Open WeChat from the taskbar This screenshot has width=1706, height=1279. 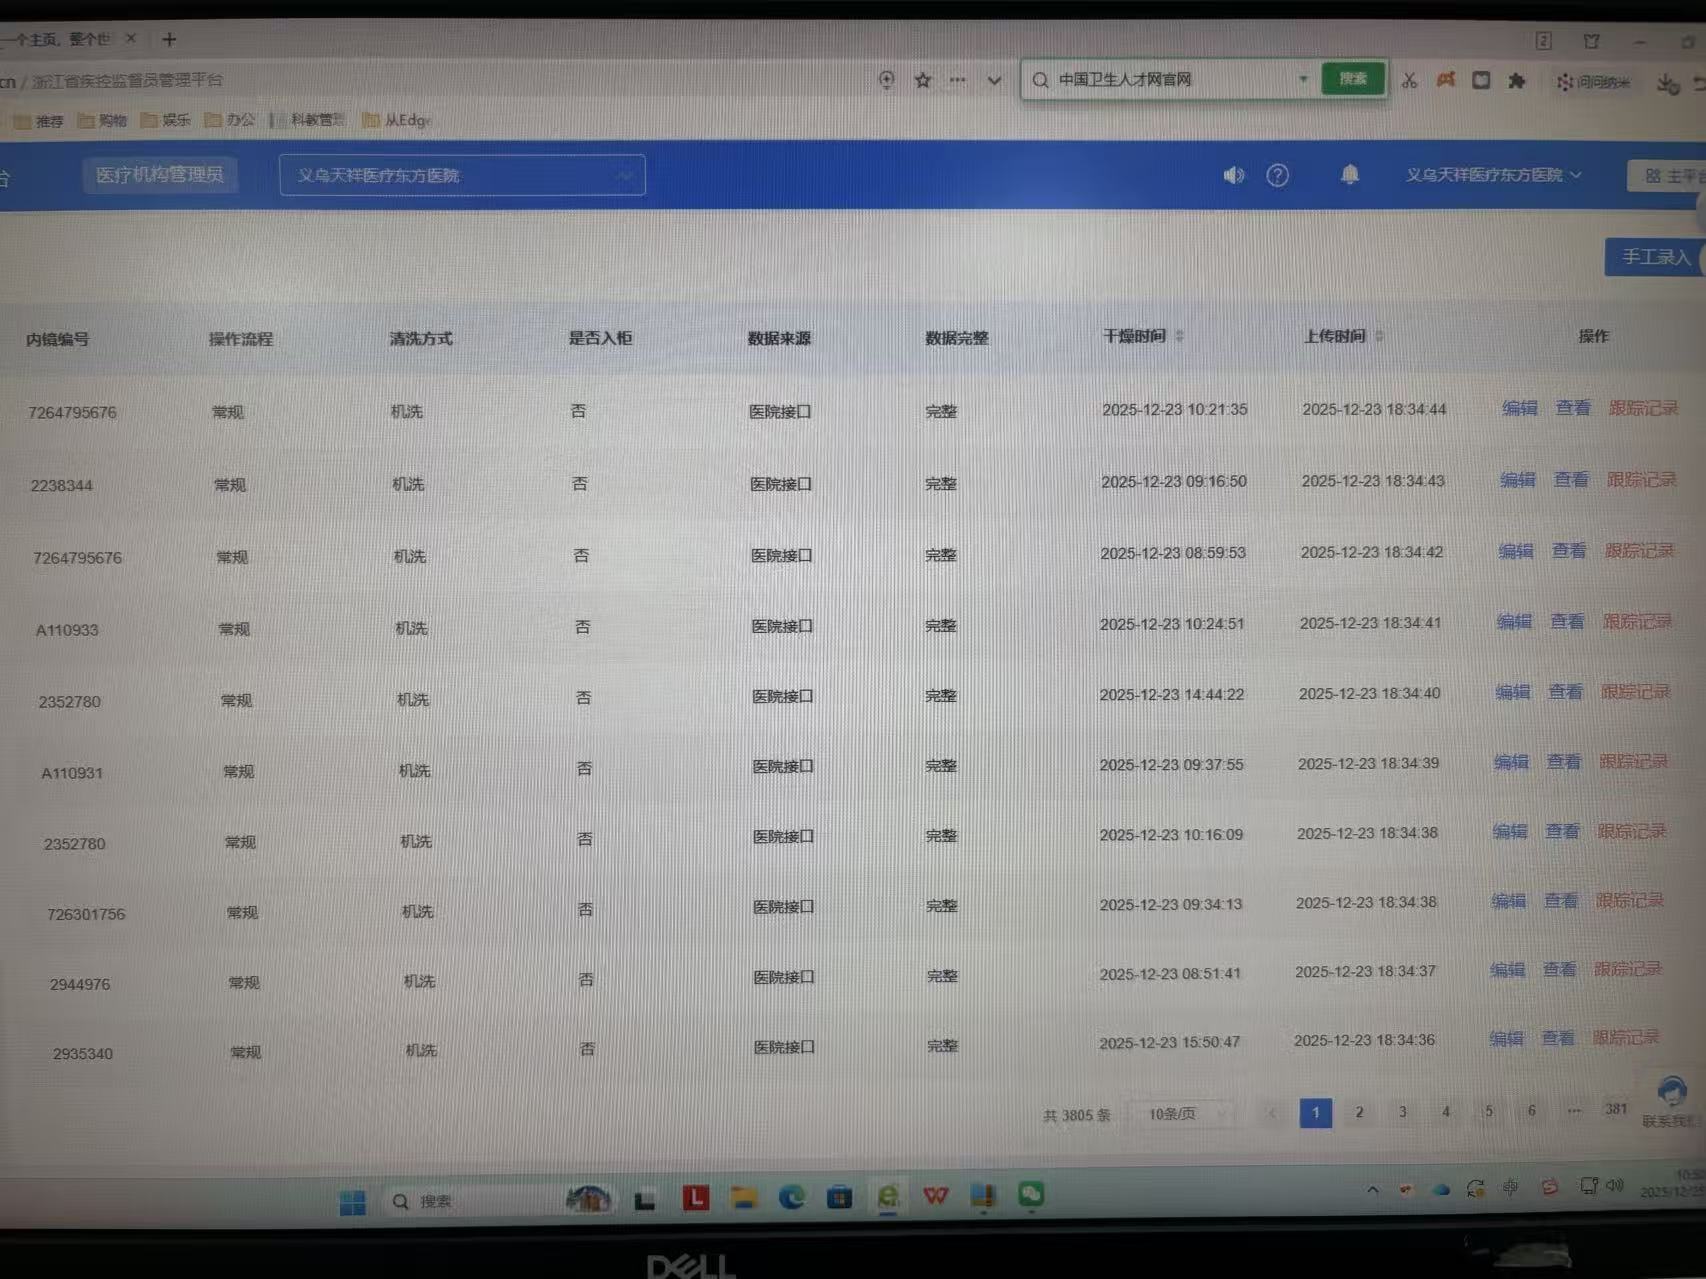pyautogui.click(x=1031, y=1194)
